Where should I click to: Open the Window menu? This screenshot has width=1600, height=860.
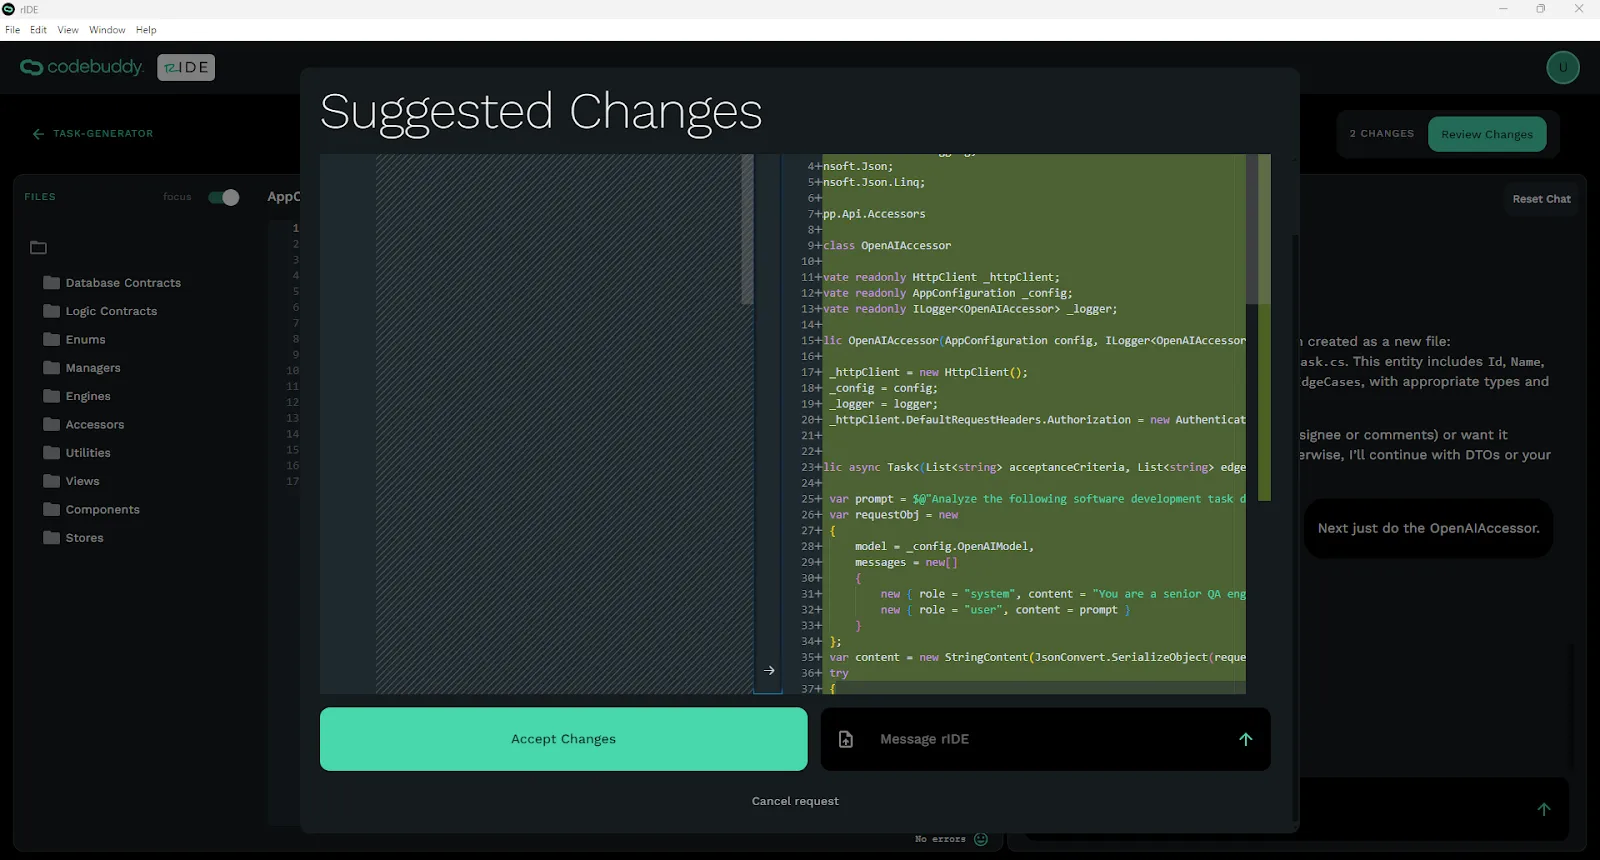pos(107,30)
